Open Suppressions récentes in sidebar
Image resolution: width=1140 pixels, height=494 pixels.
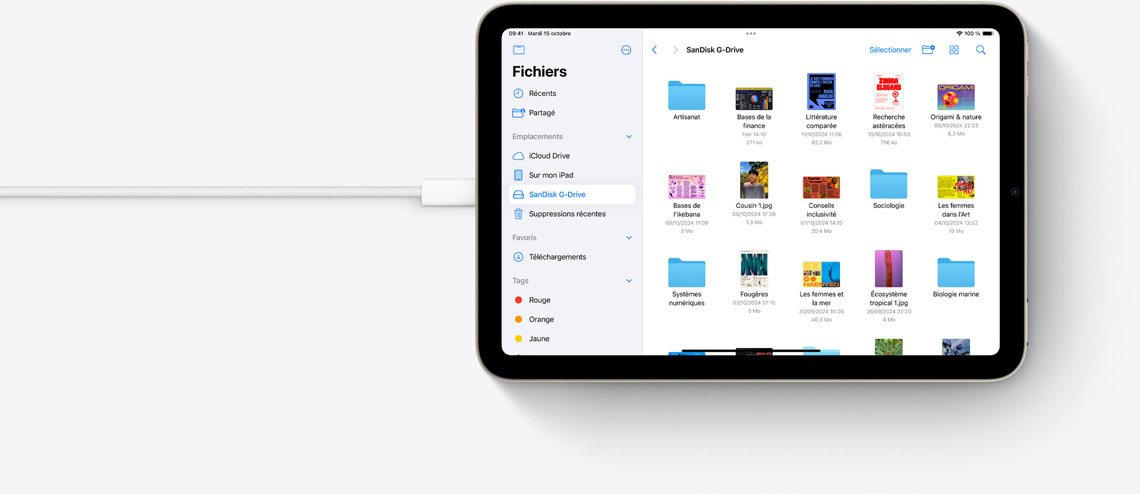pos(566,214)
